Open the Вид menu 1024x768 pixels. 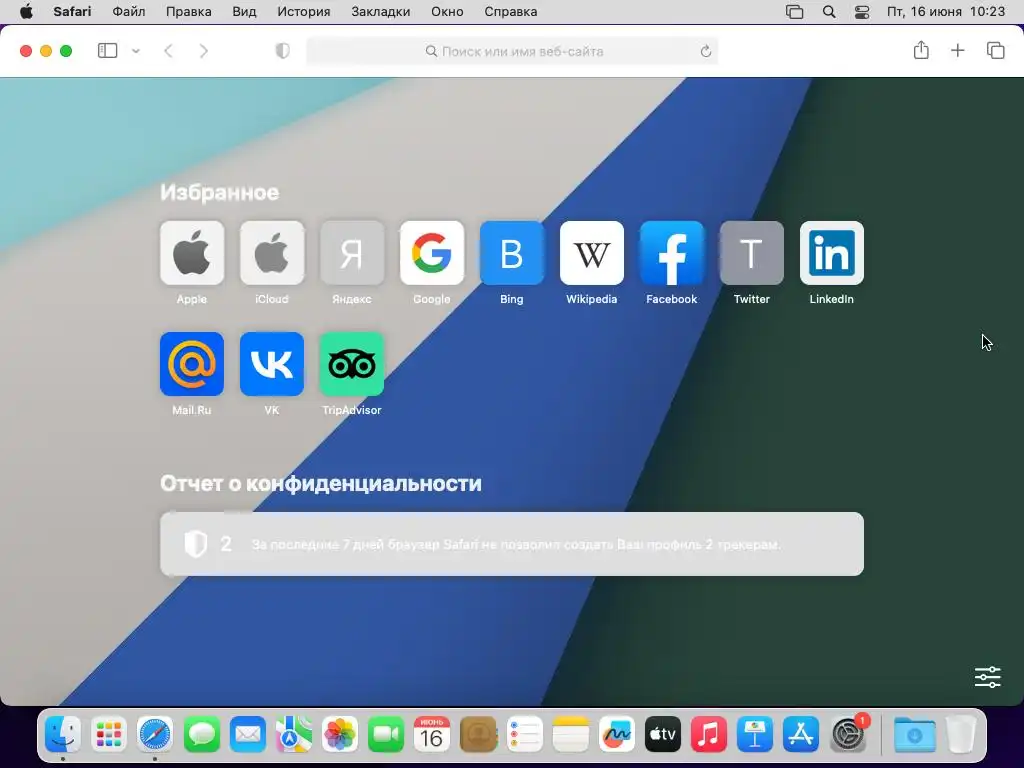pos(244,11)
